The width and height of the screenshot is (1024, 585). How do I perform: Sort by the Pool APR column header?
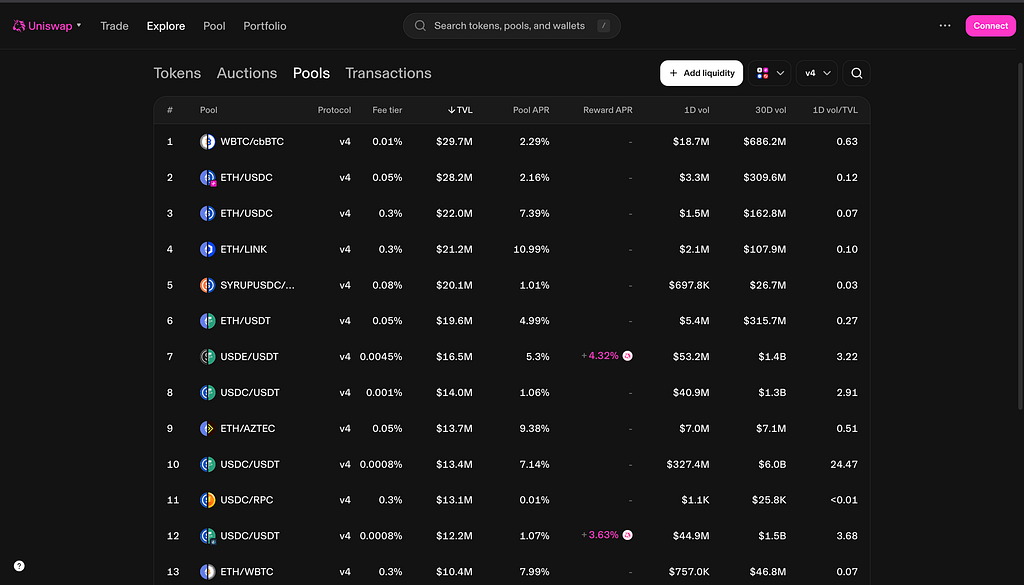pos(531,110)
